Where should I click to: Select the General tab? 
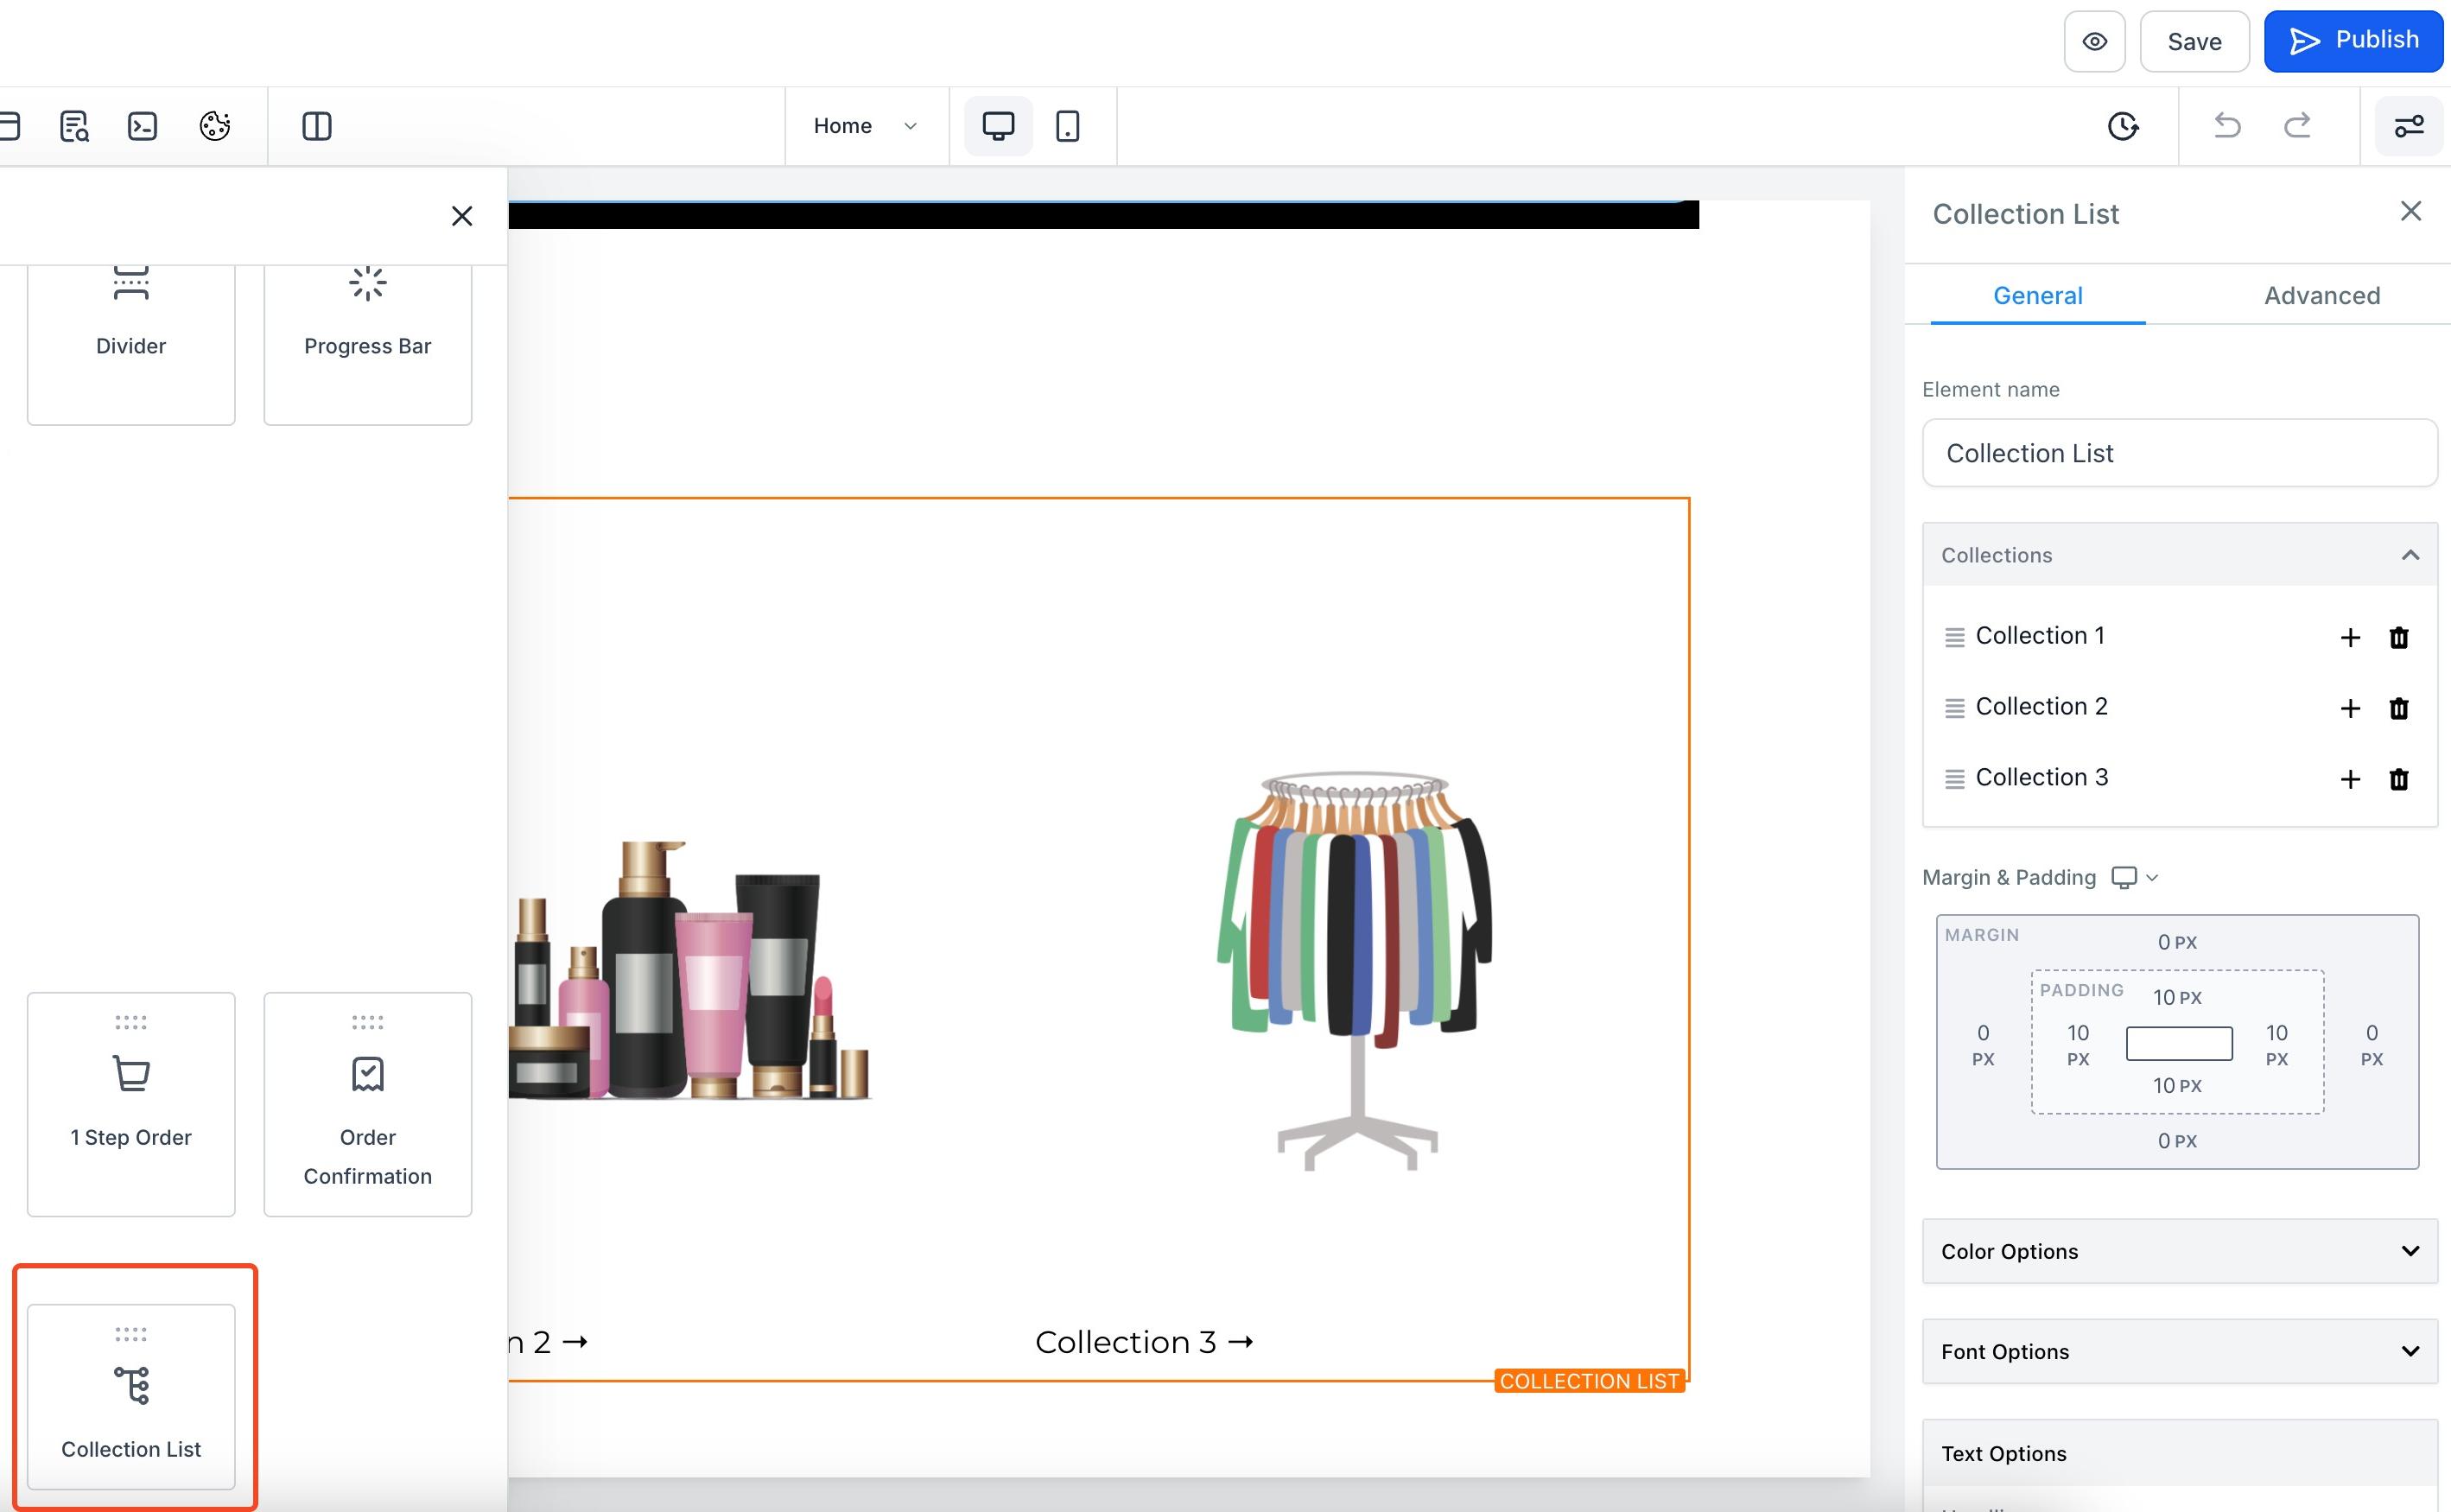(2038, 296)
